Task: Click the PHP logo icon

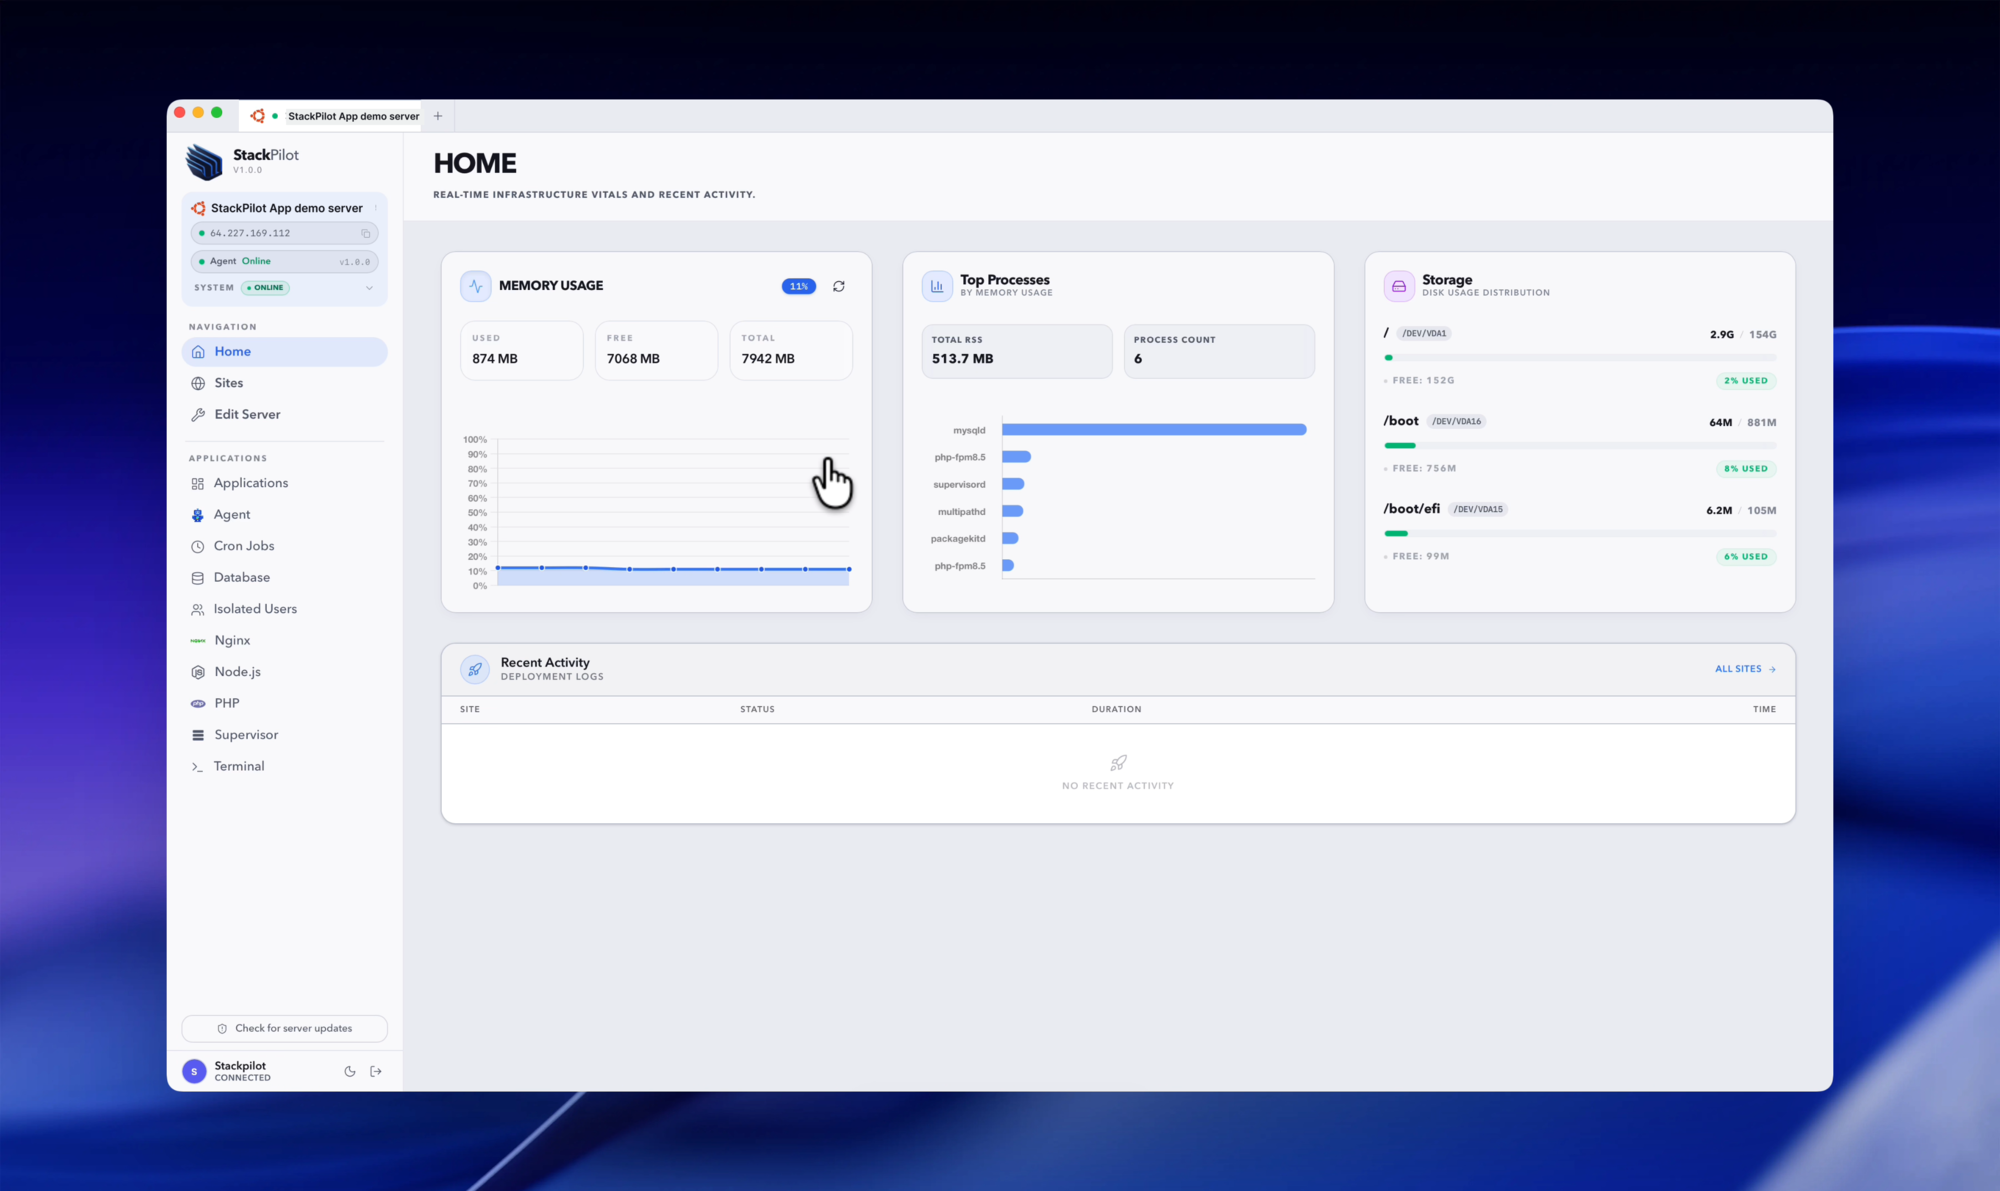Action: click(x=198, y=704)
